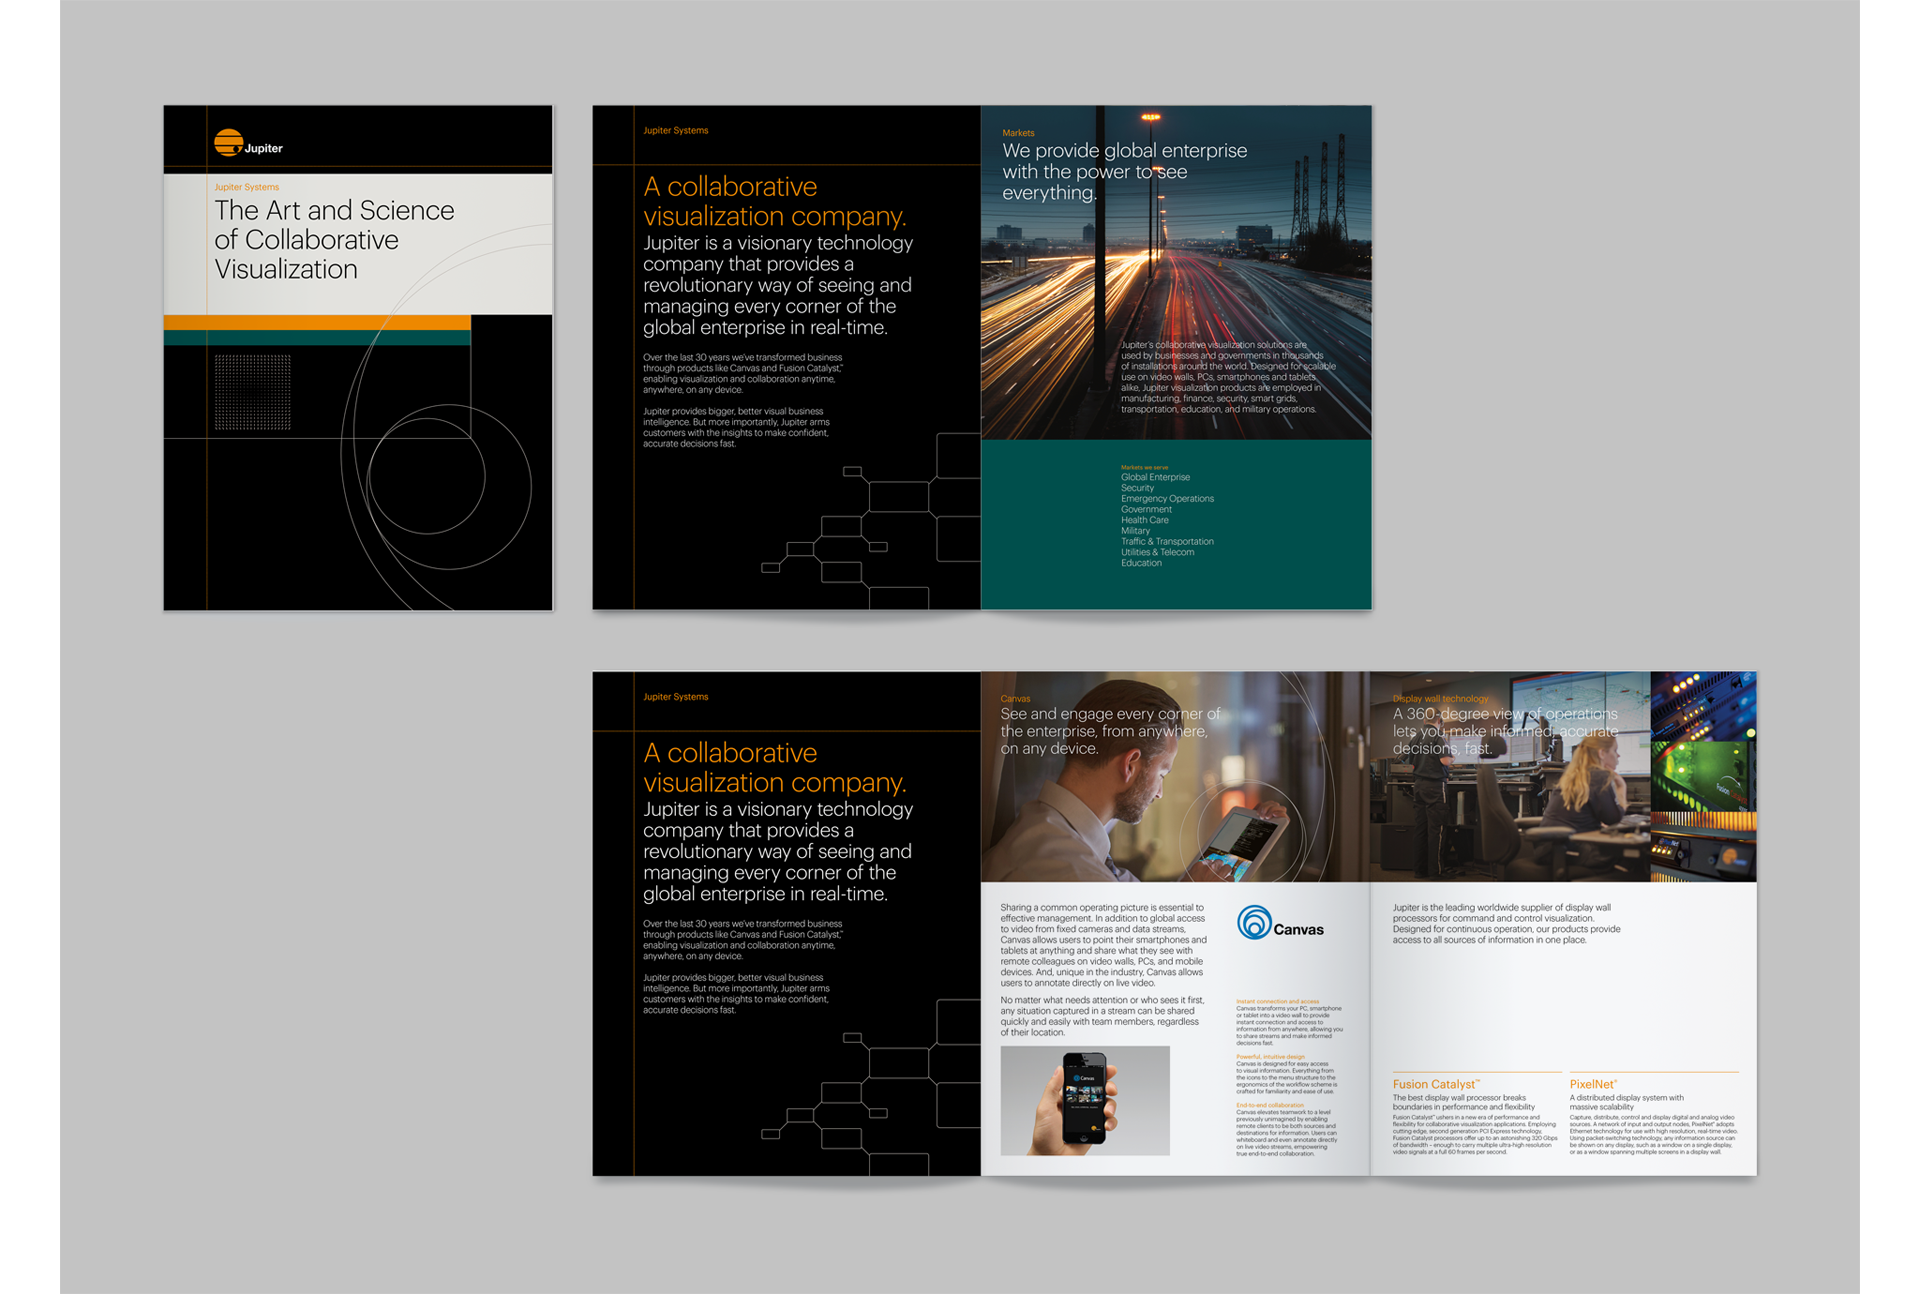Screen dimensions: 1920x1294
Task: Click the 'Jupiter Systems' header in the bottom spread
Action: pyautogui.click(x=675, y=697)
